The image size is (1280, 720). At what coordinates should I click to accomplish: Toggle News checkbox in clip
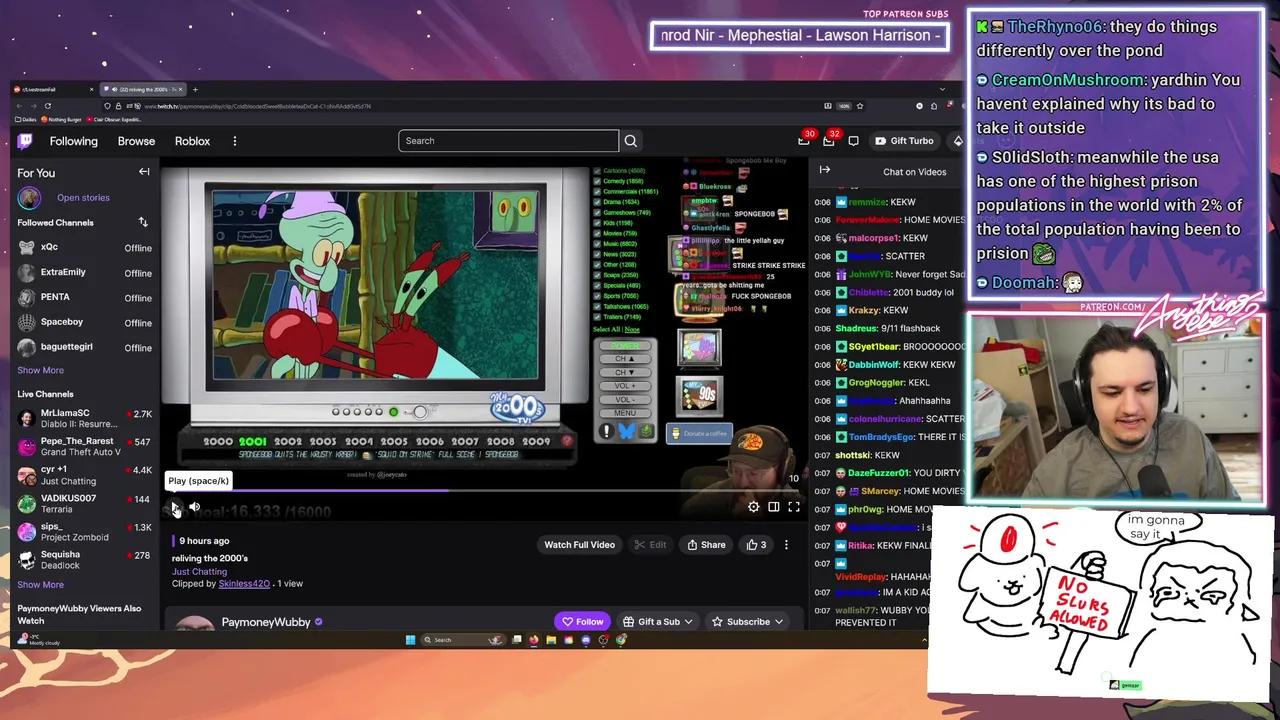click(598, 254)
